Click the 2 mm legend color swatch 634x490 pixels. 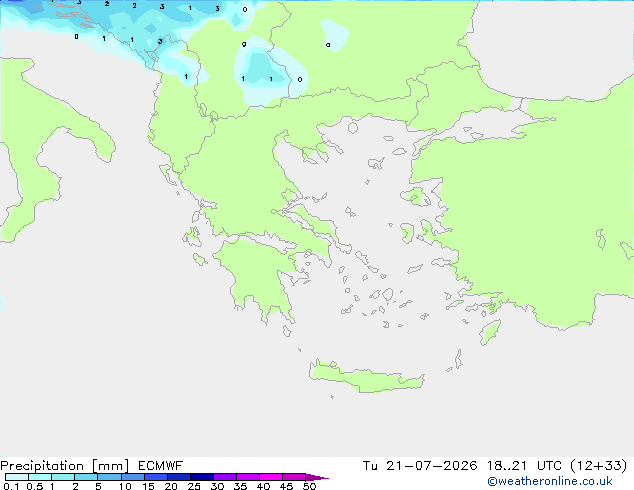(x=86, y=477)
